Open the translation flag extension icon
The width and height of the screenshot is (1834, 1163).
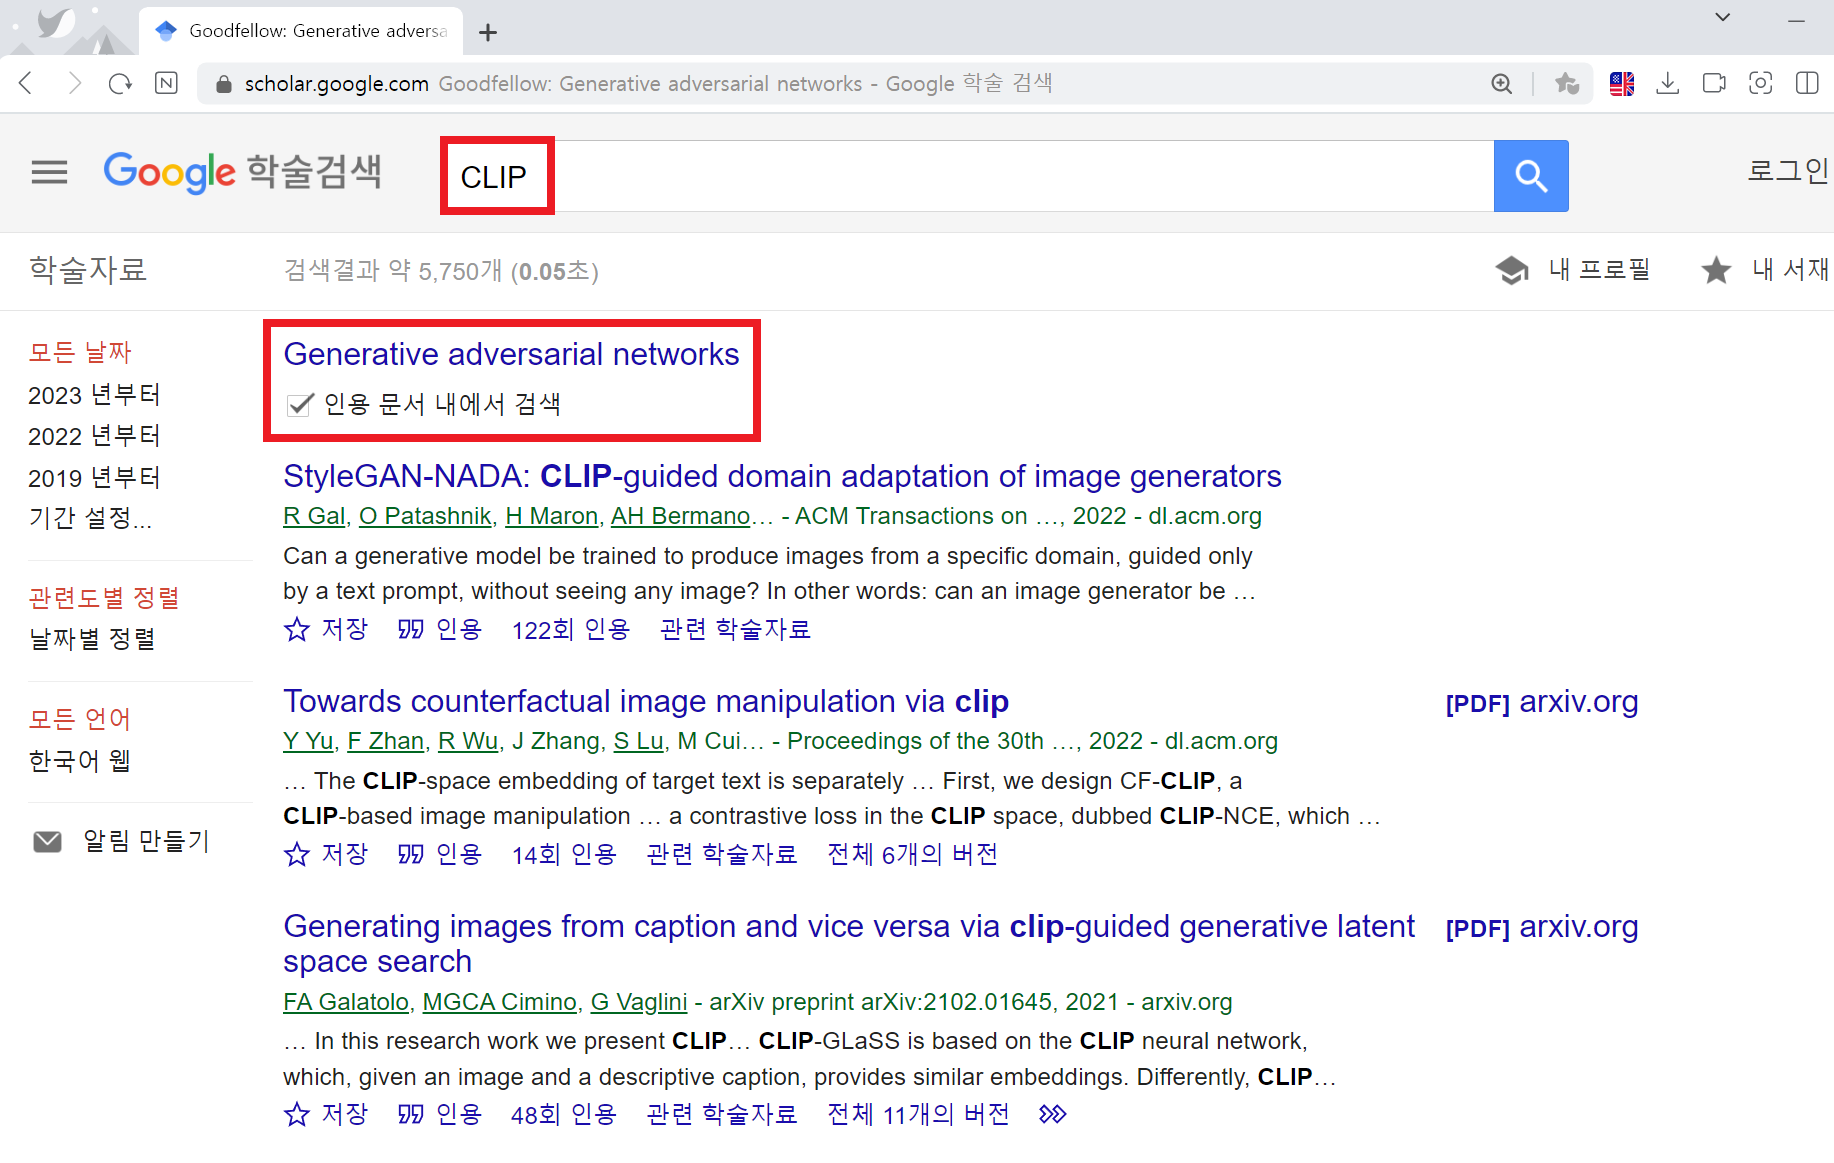tap(1622, 84)
